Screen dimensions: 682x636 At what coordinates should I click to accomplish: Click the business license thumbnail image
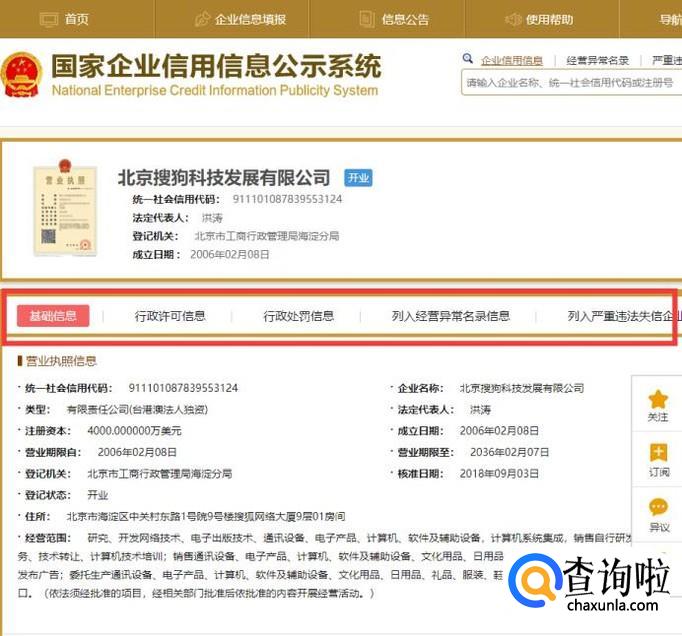pos(65,208)
